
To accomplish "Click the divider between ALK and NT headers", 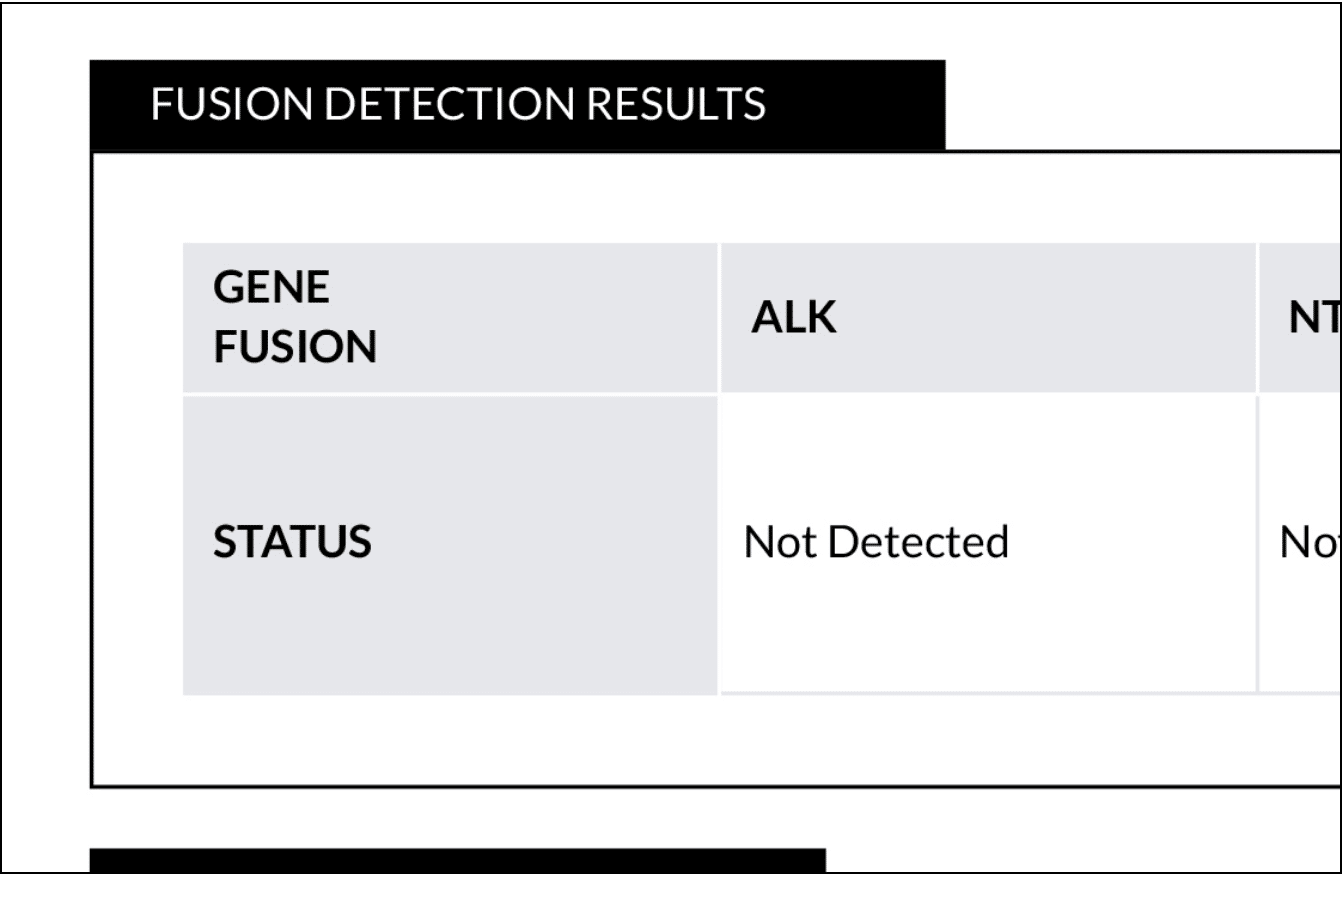I will pyautogui.click(x=1257, y=317).
